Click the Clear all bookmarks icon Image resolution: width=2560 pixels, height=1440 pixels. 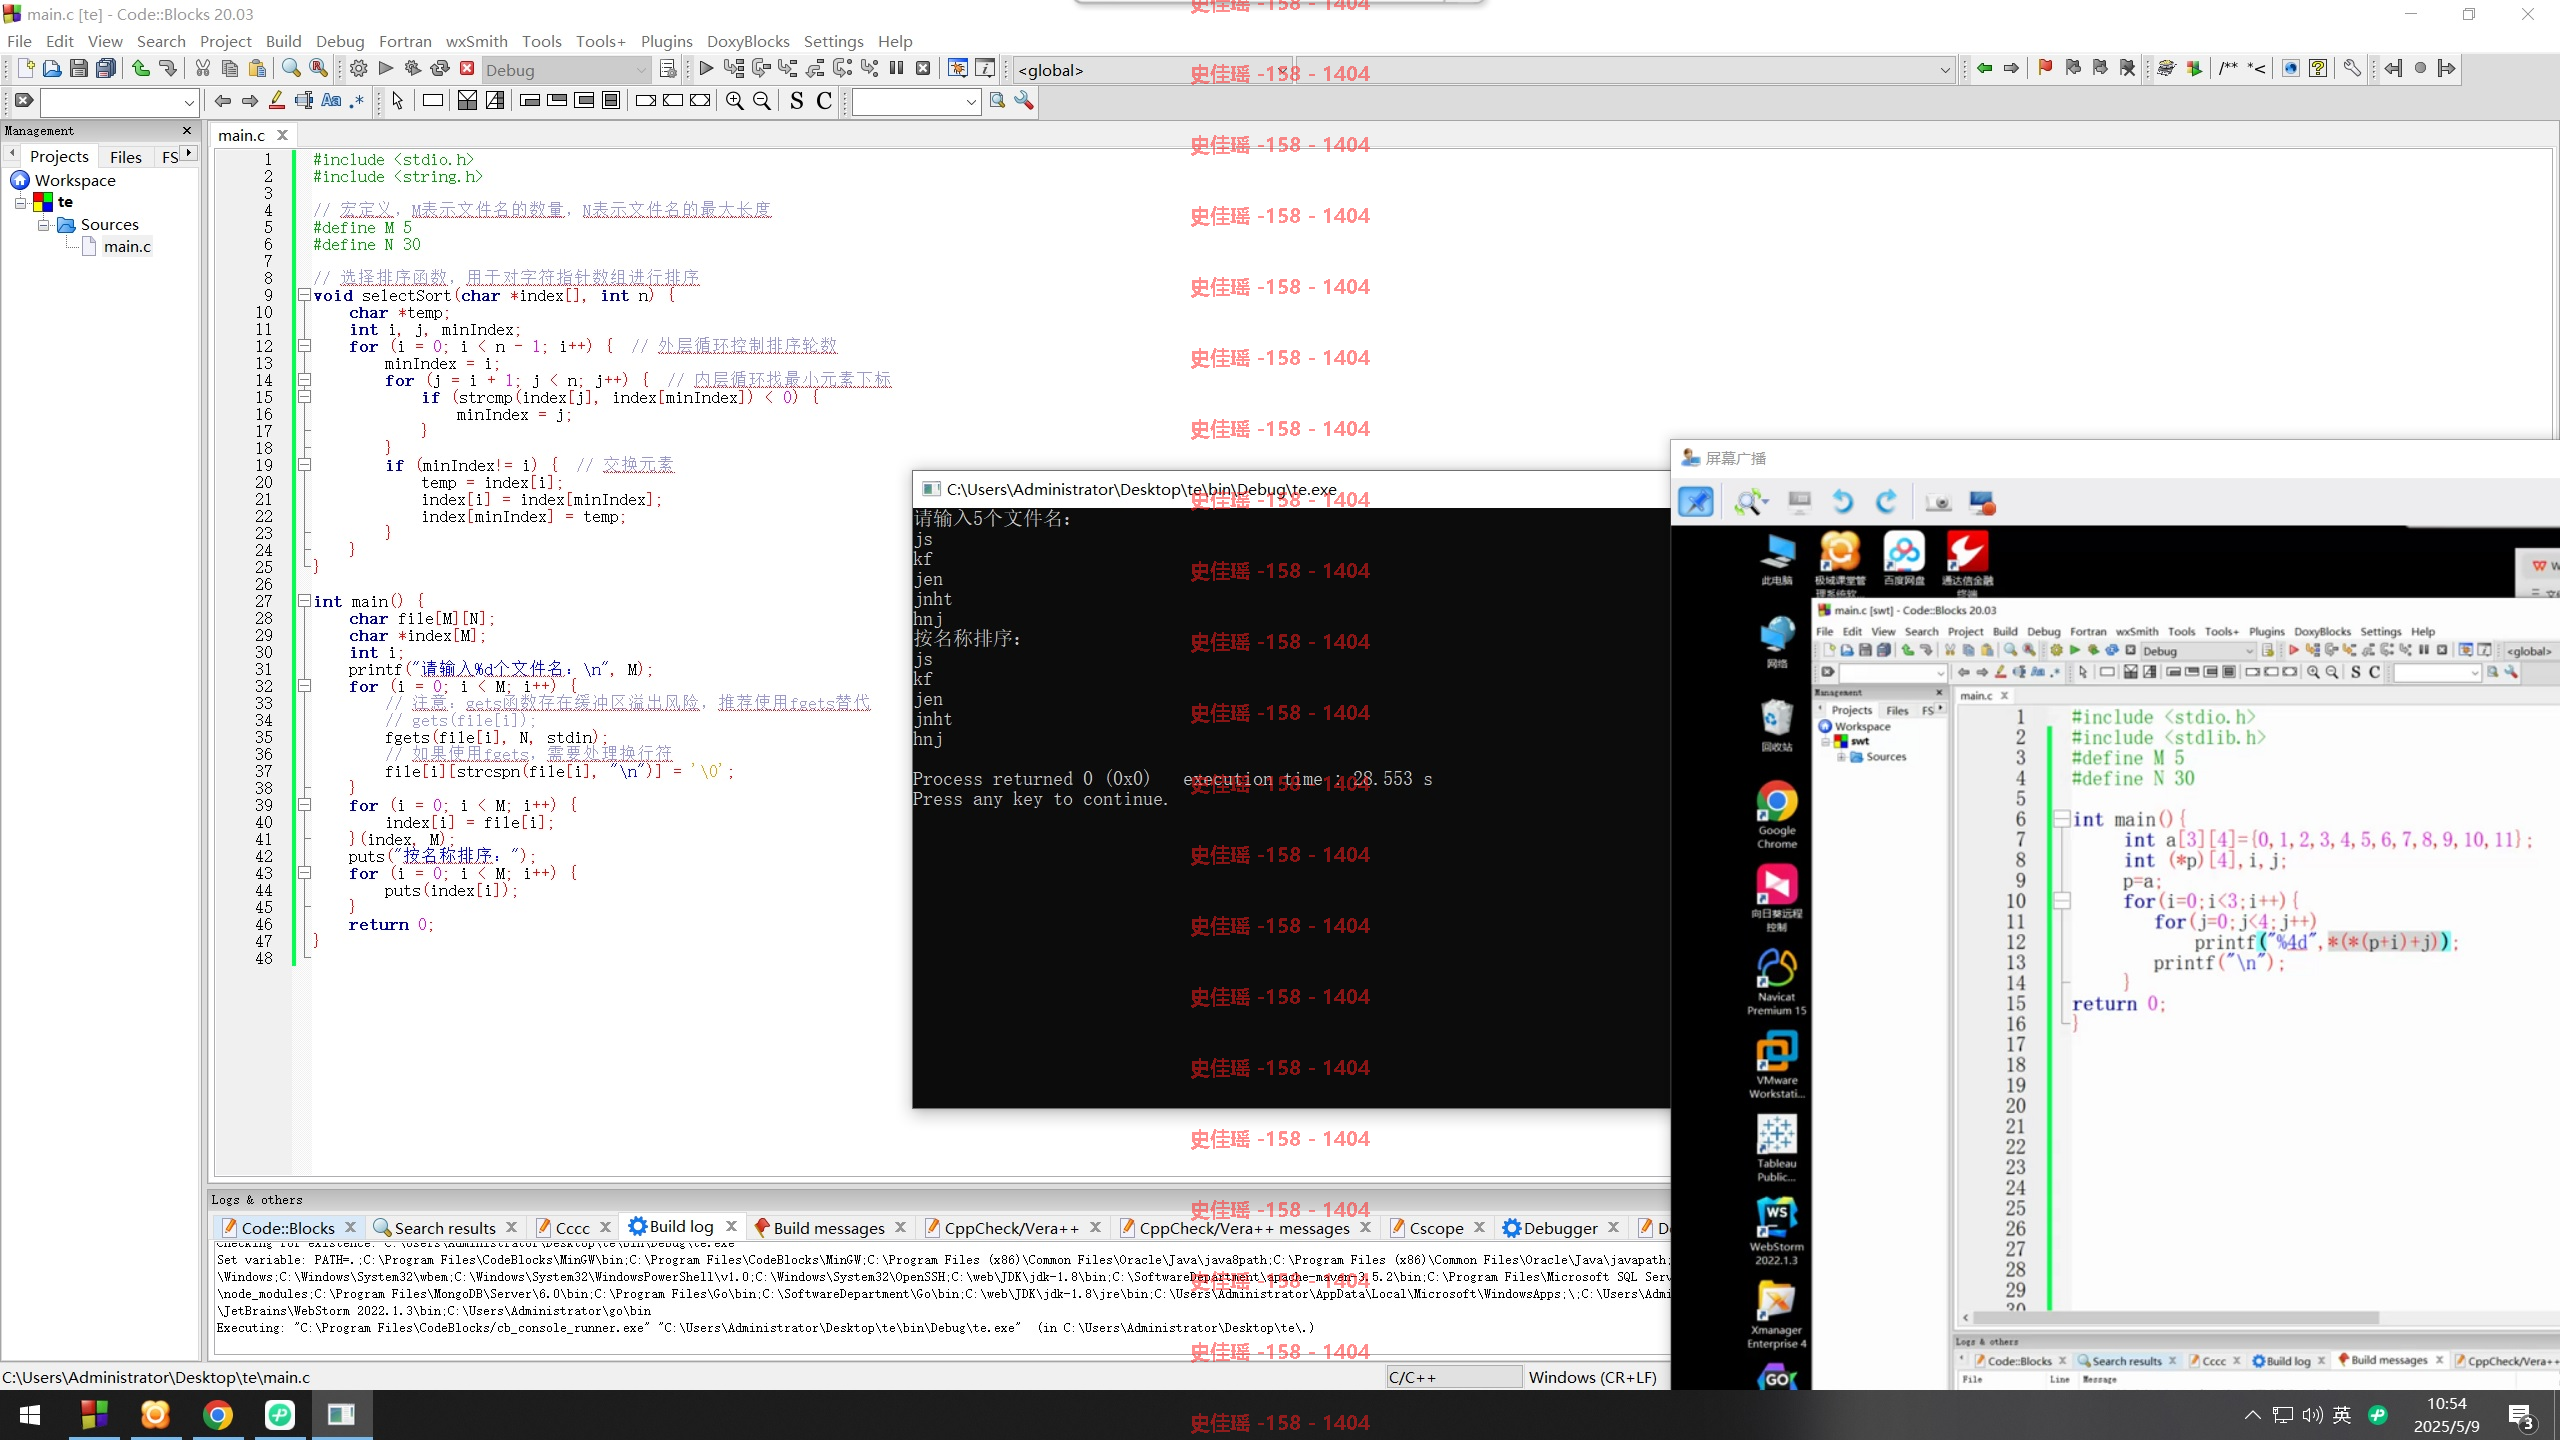[2127, 69]
